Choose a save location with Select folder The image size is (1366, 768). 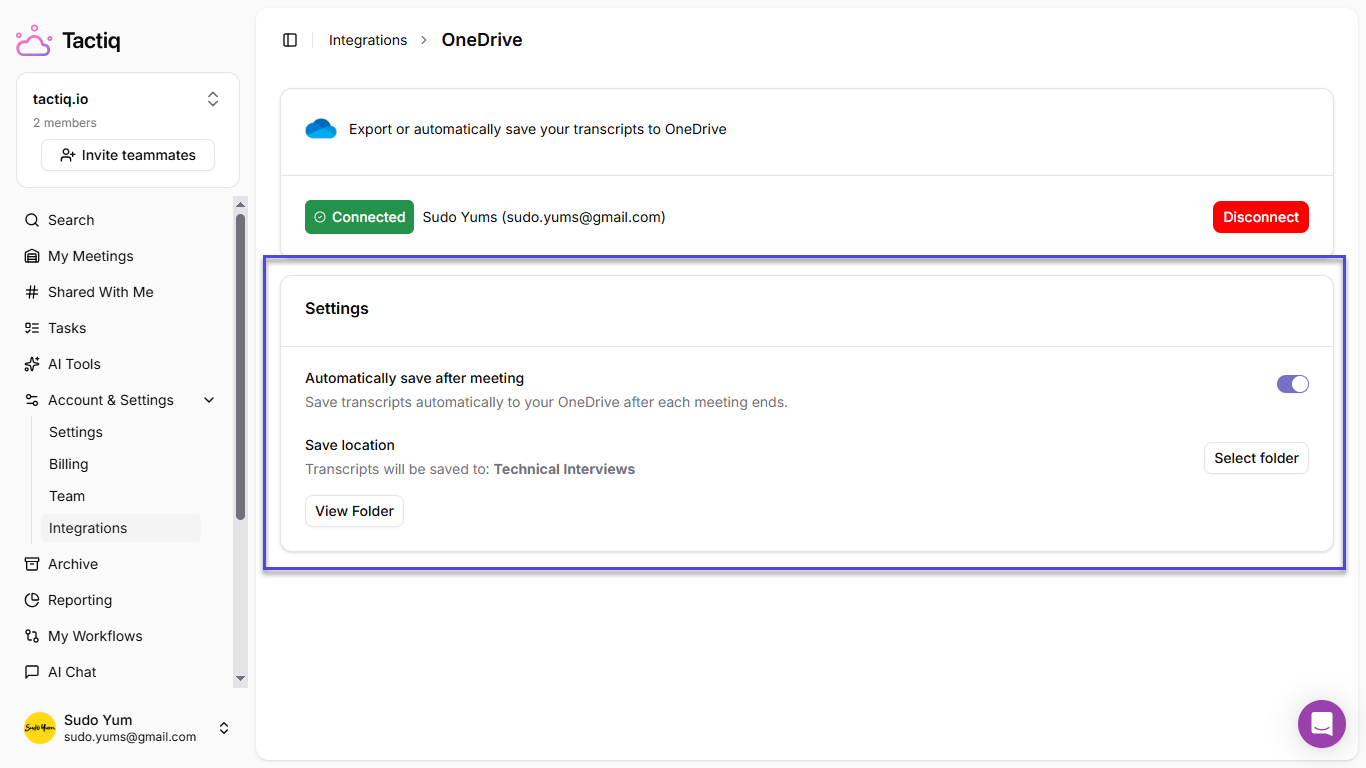click(x=1256, y=457)
